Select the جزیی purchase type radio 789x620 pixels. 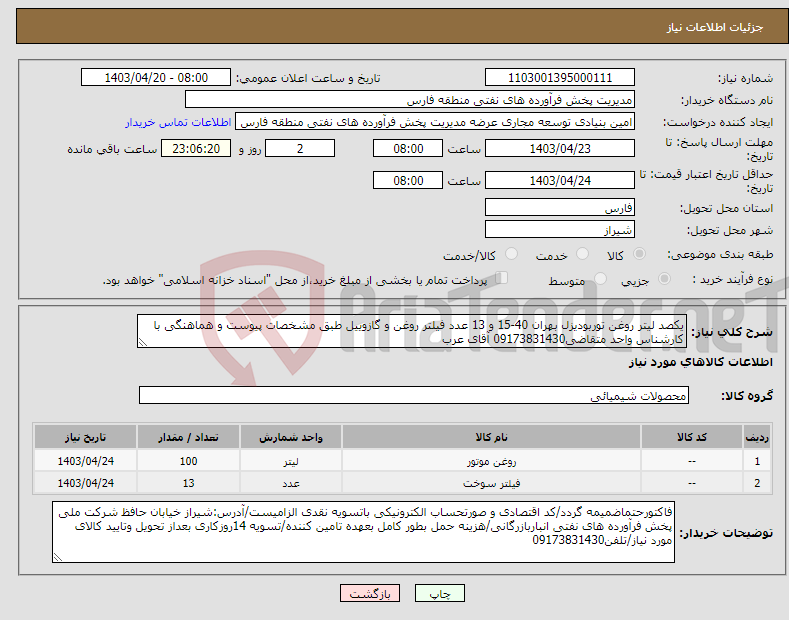pos(664,279)
